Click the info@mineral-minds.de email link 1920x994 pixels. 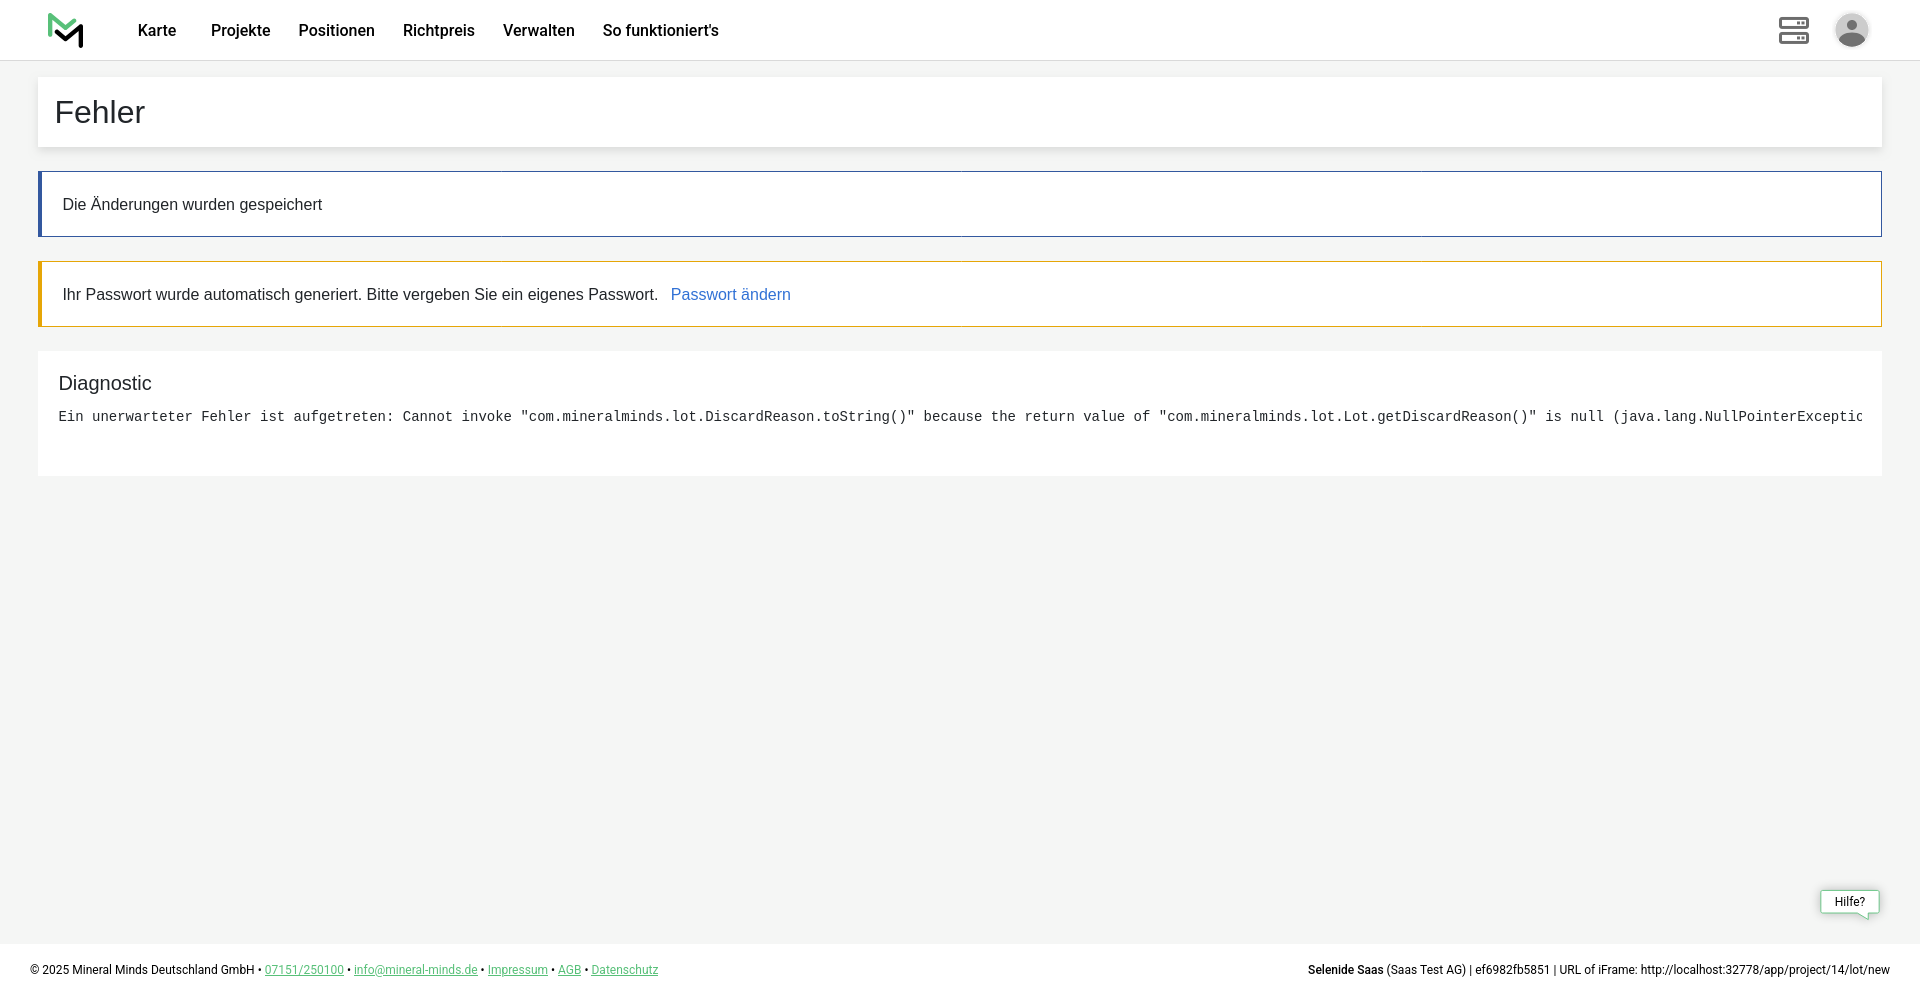[x=415, y=970]
